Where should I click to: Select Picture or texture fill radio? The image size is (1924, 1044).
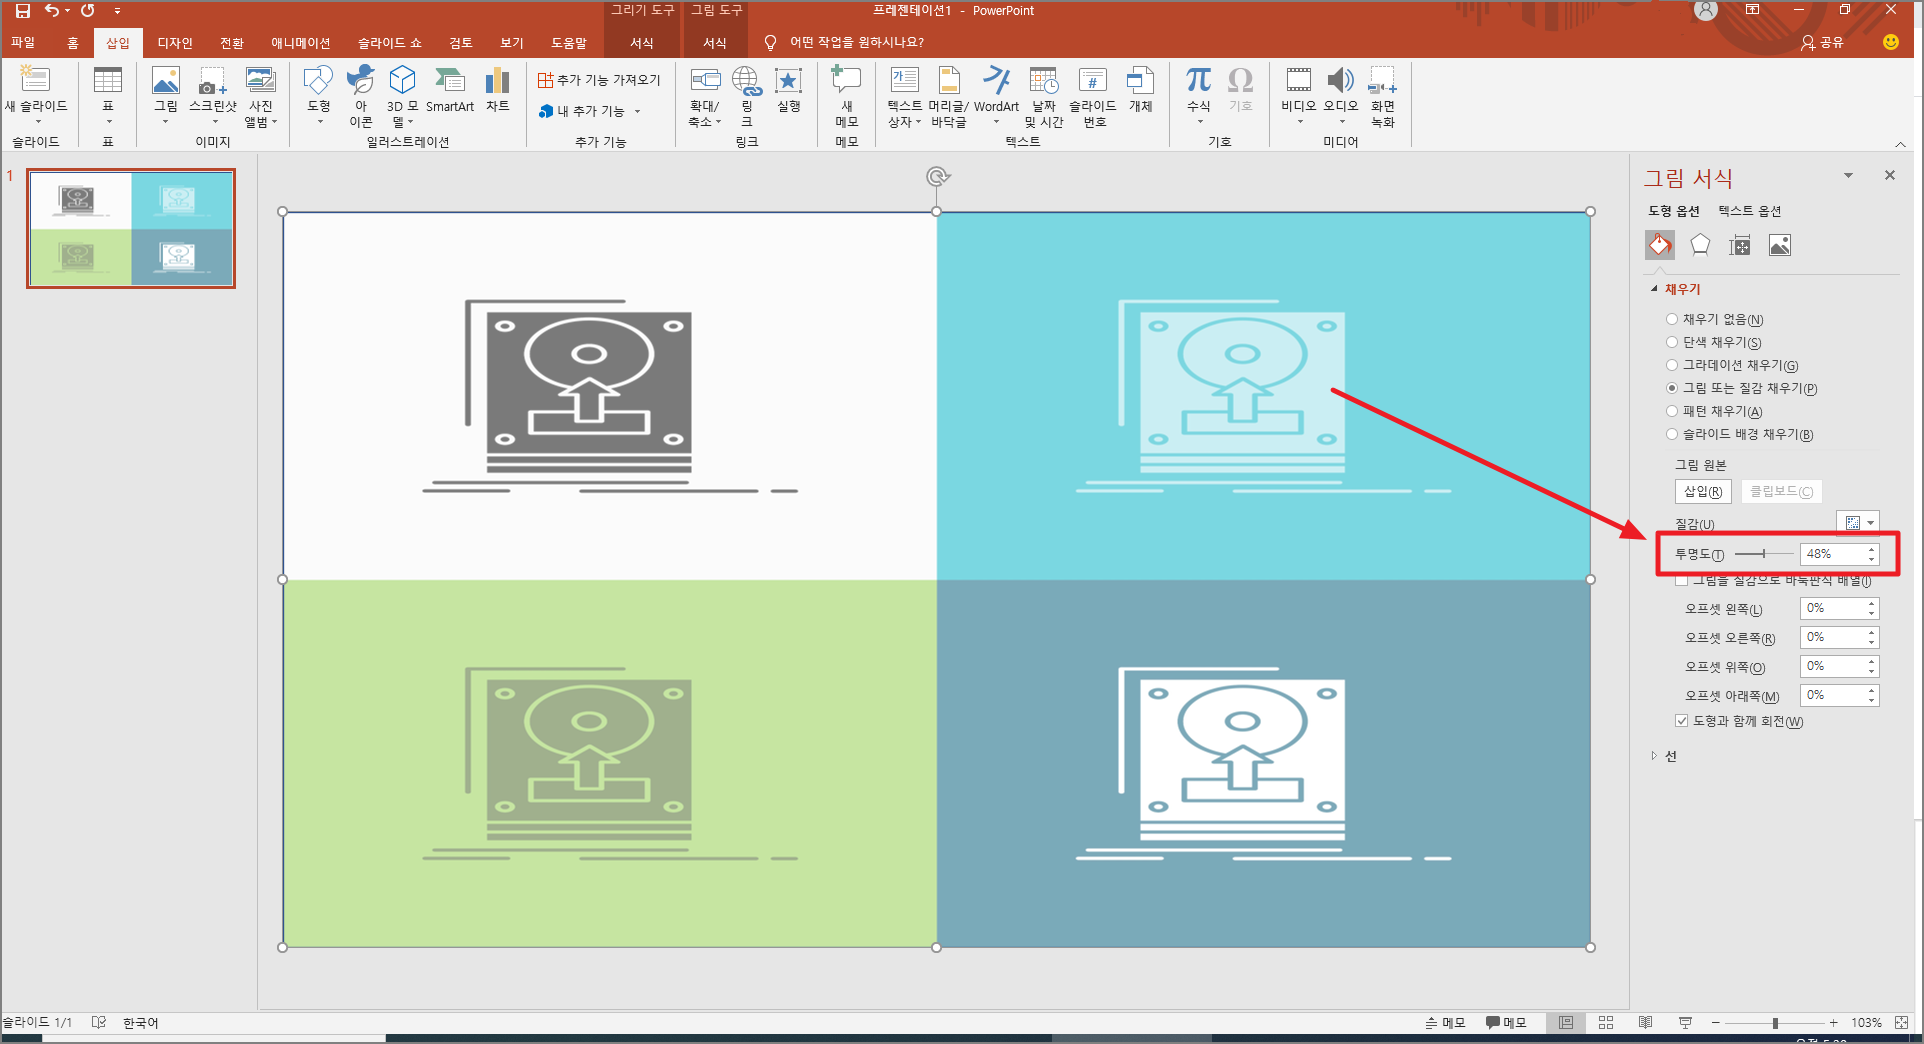[x=1671, y=388]
